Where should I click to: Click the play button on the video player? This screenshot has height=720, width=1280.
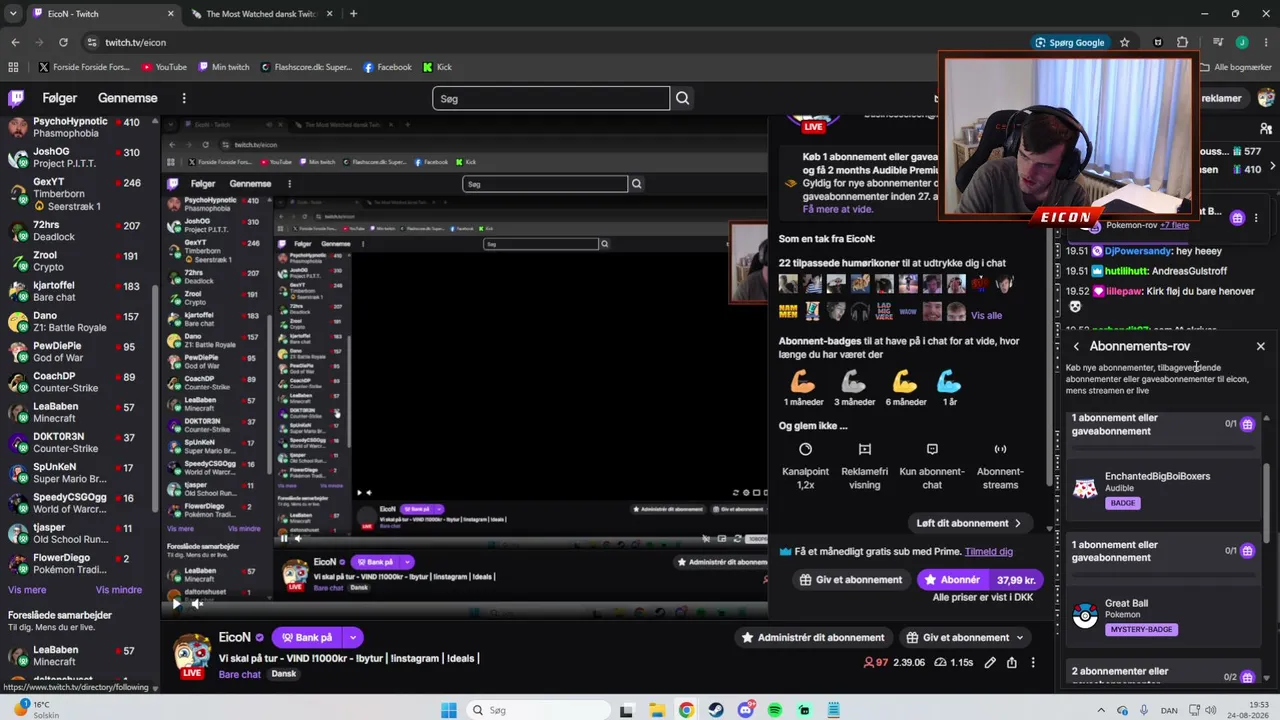pyautogui.click(x=176, y=603)
